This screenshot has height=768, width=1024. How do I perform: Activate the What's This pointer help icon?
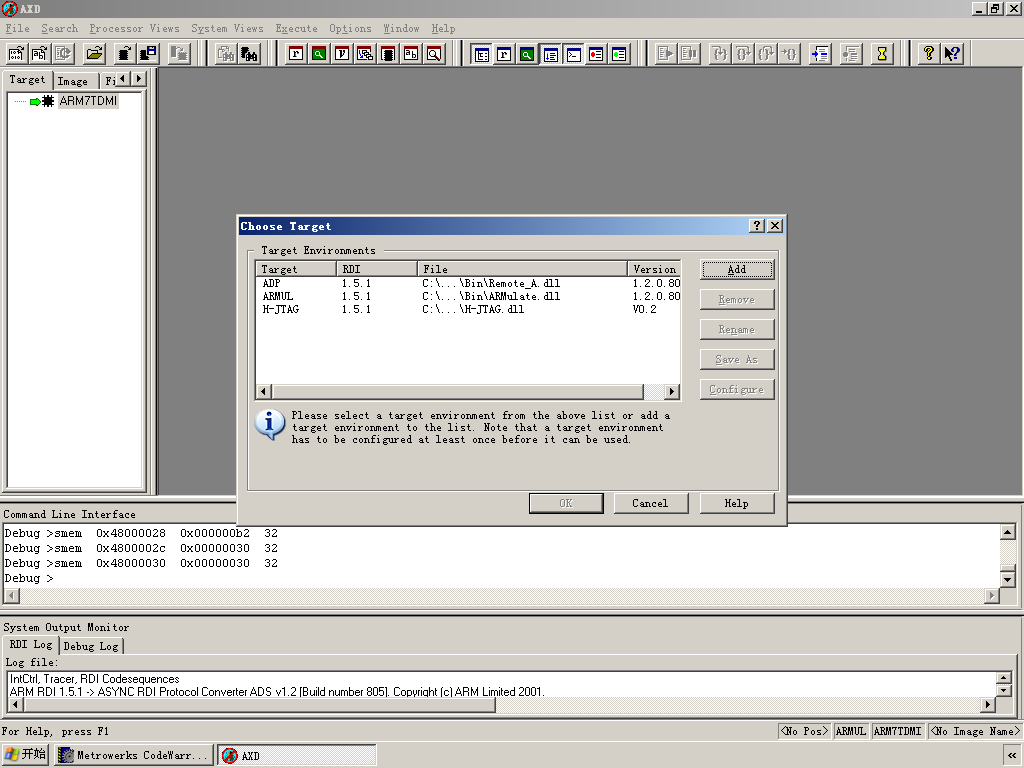point(952,54)
